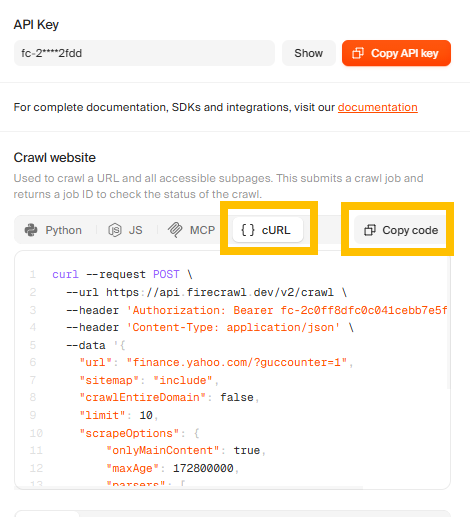The image size is (470, 517).
Task: Click the horizontal scrollbar under the code
Action: tap(189, 488)
